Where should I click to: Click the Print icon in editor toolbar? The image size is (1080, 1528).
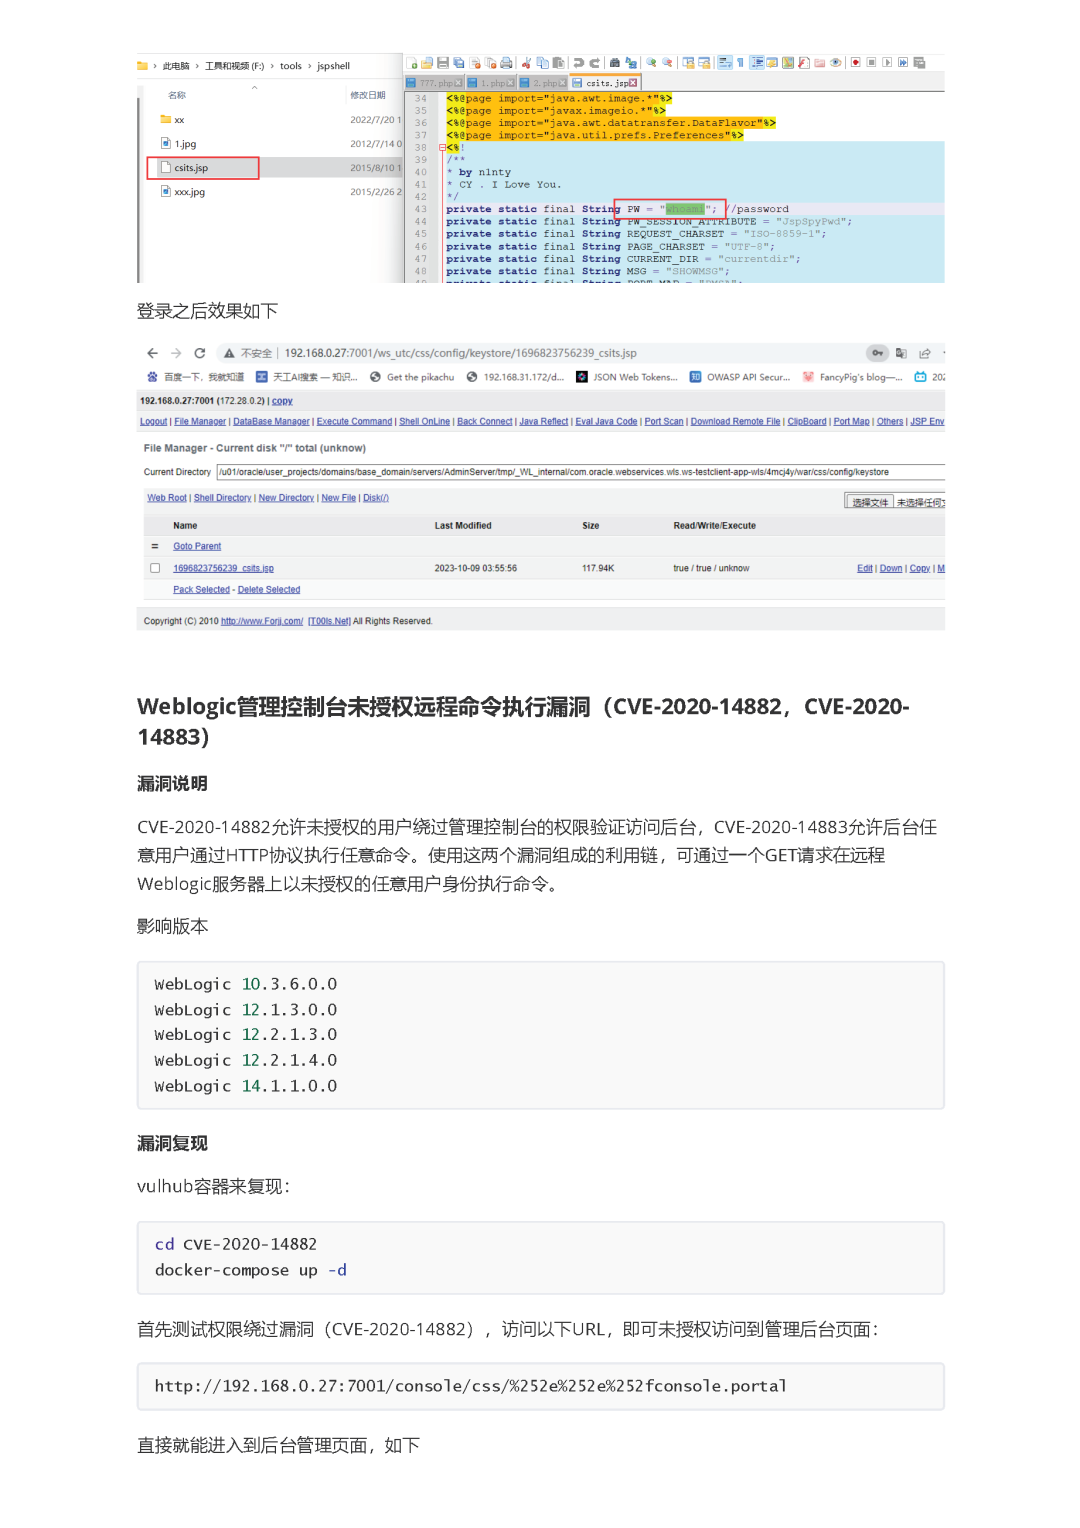[x=506, y=63]
